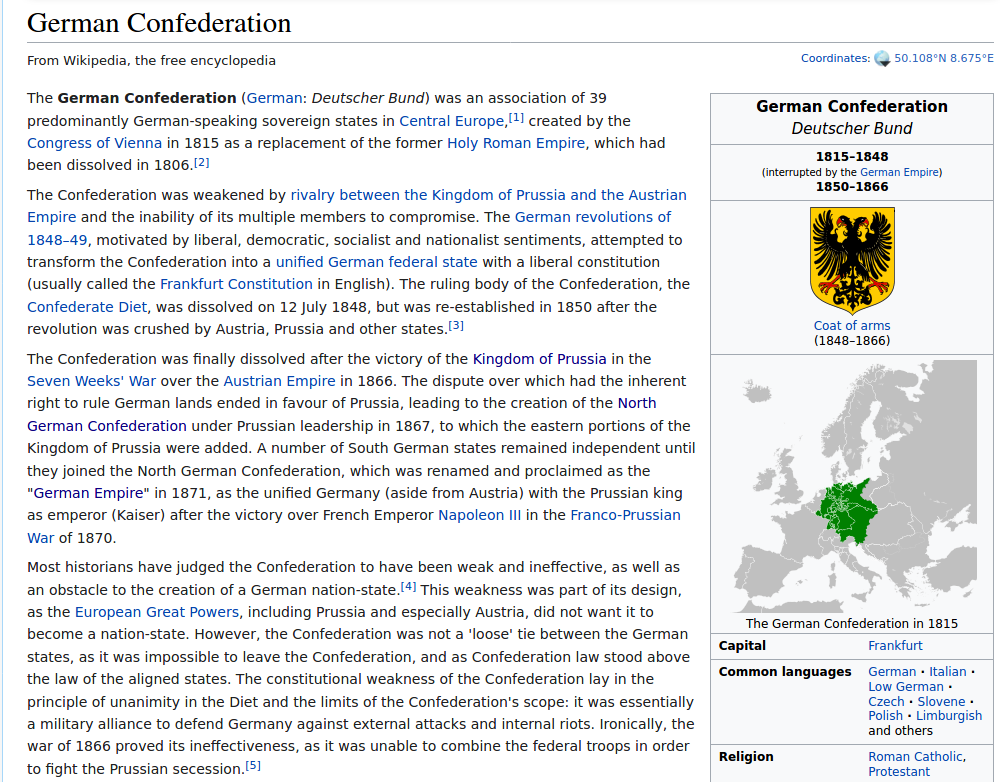This screenshot has width=1000, height=782.
Task: Open quoted German Empire link in paragraph
Action: [x=89, y=493]
